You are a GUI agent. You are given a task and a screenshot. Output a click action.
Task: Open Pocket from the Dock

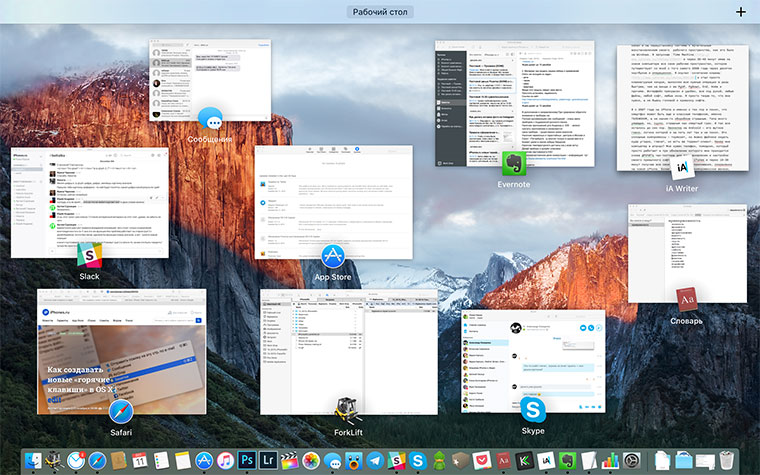482,460
